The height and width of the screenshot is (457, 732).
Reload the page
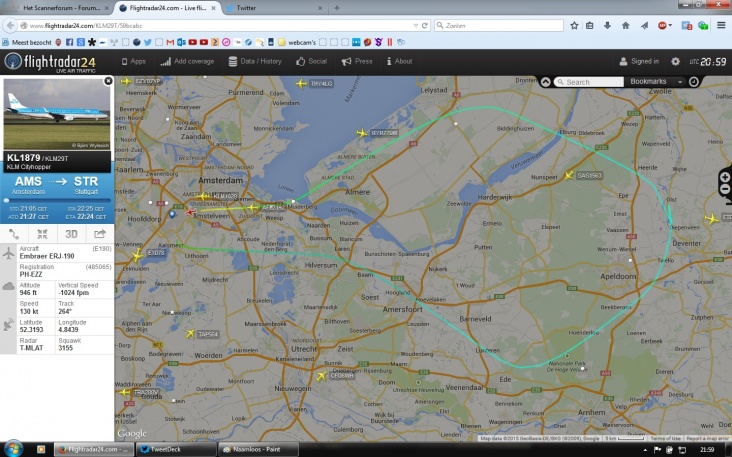[425, 26]
